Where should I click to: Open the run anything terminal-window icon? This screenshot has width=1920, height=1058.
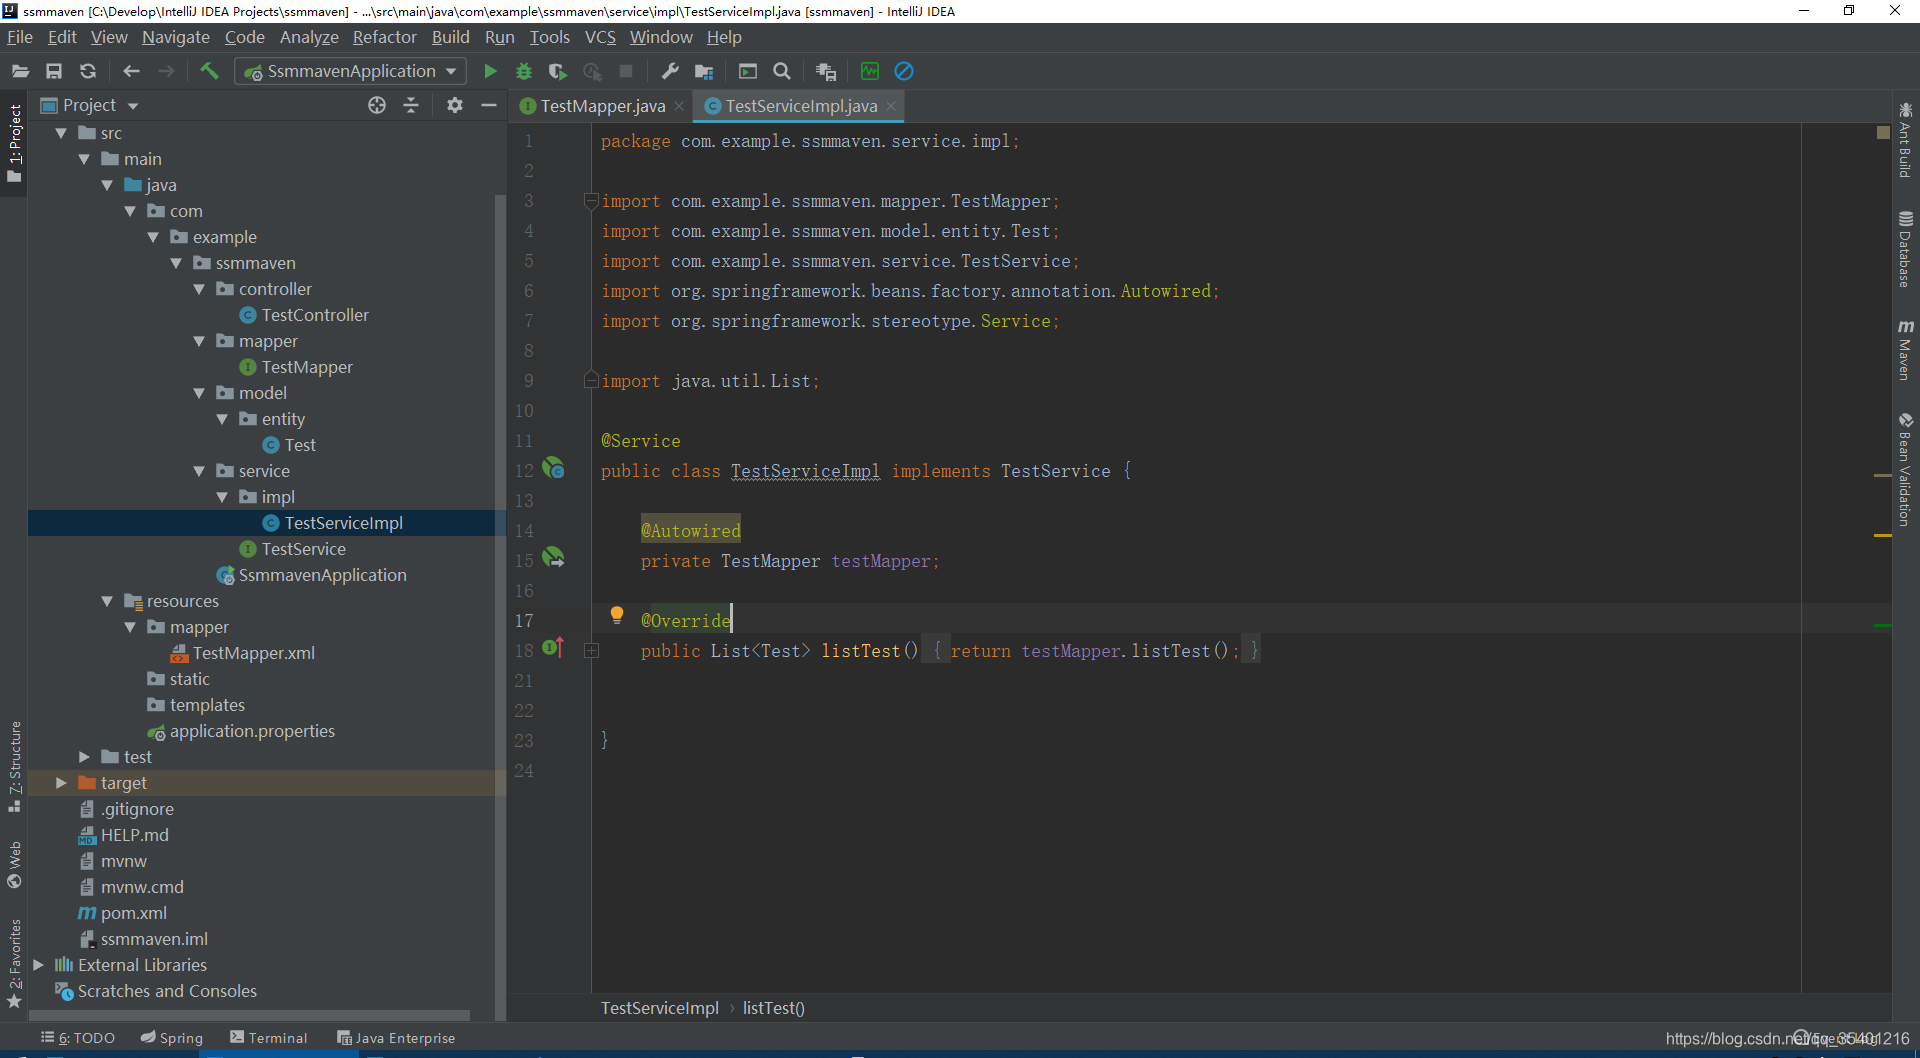748,71
